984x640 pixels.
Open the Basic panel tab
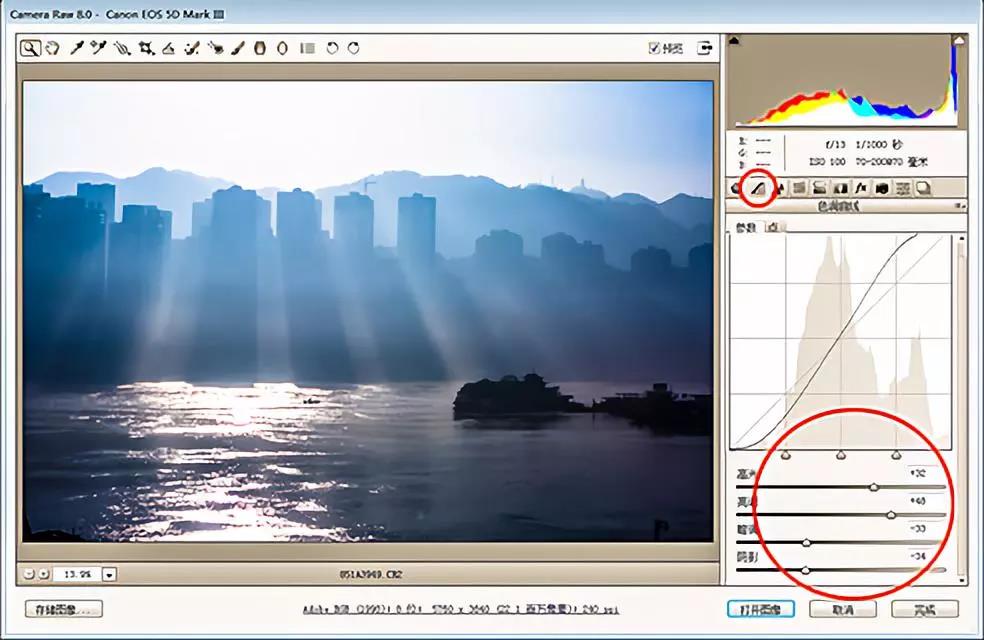pyautogui.click(x=736, y=188)
